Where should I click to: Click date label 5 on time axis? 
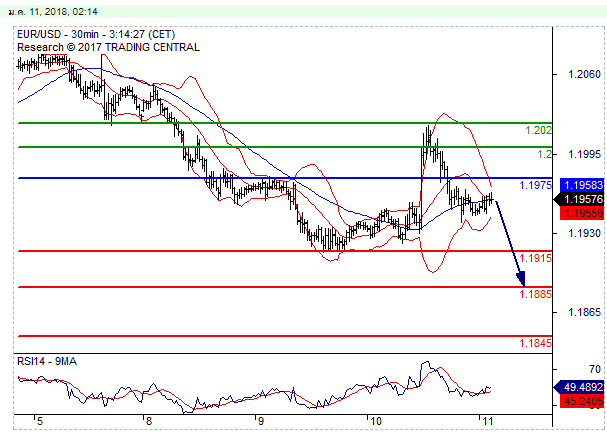(x=39, y=421)
